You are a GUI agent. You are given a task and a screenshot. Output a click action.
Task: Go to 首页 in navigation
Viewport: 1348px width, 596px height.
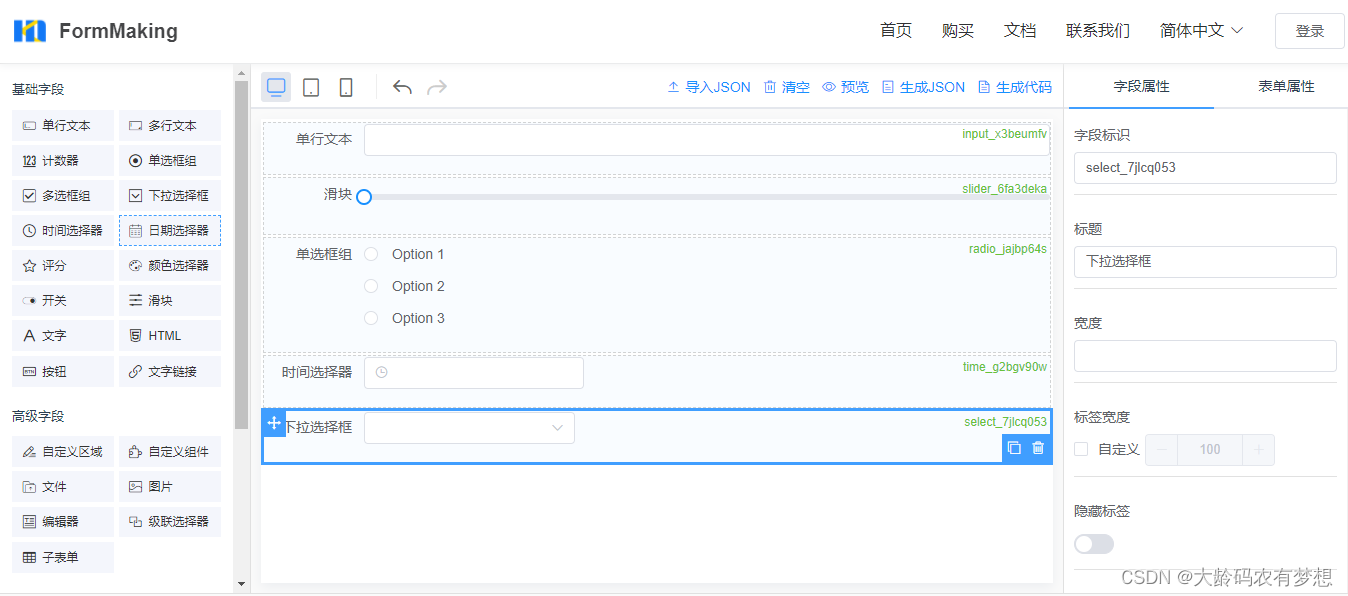896,30
